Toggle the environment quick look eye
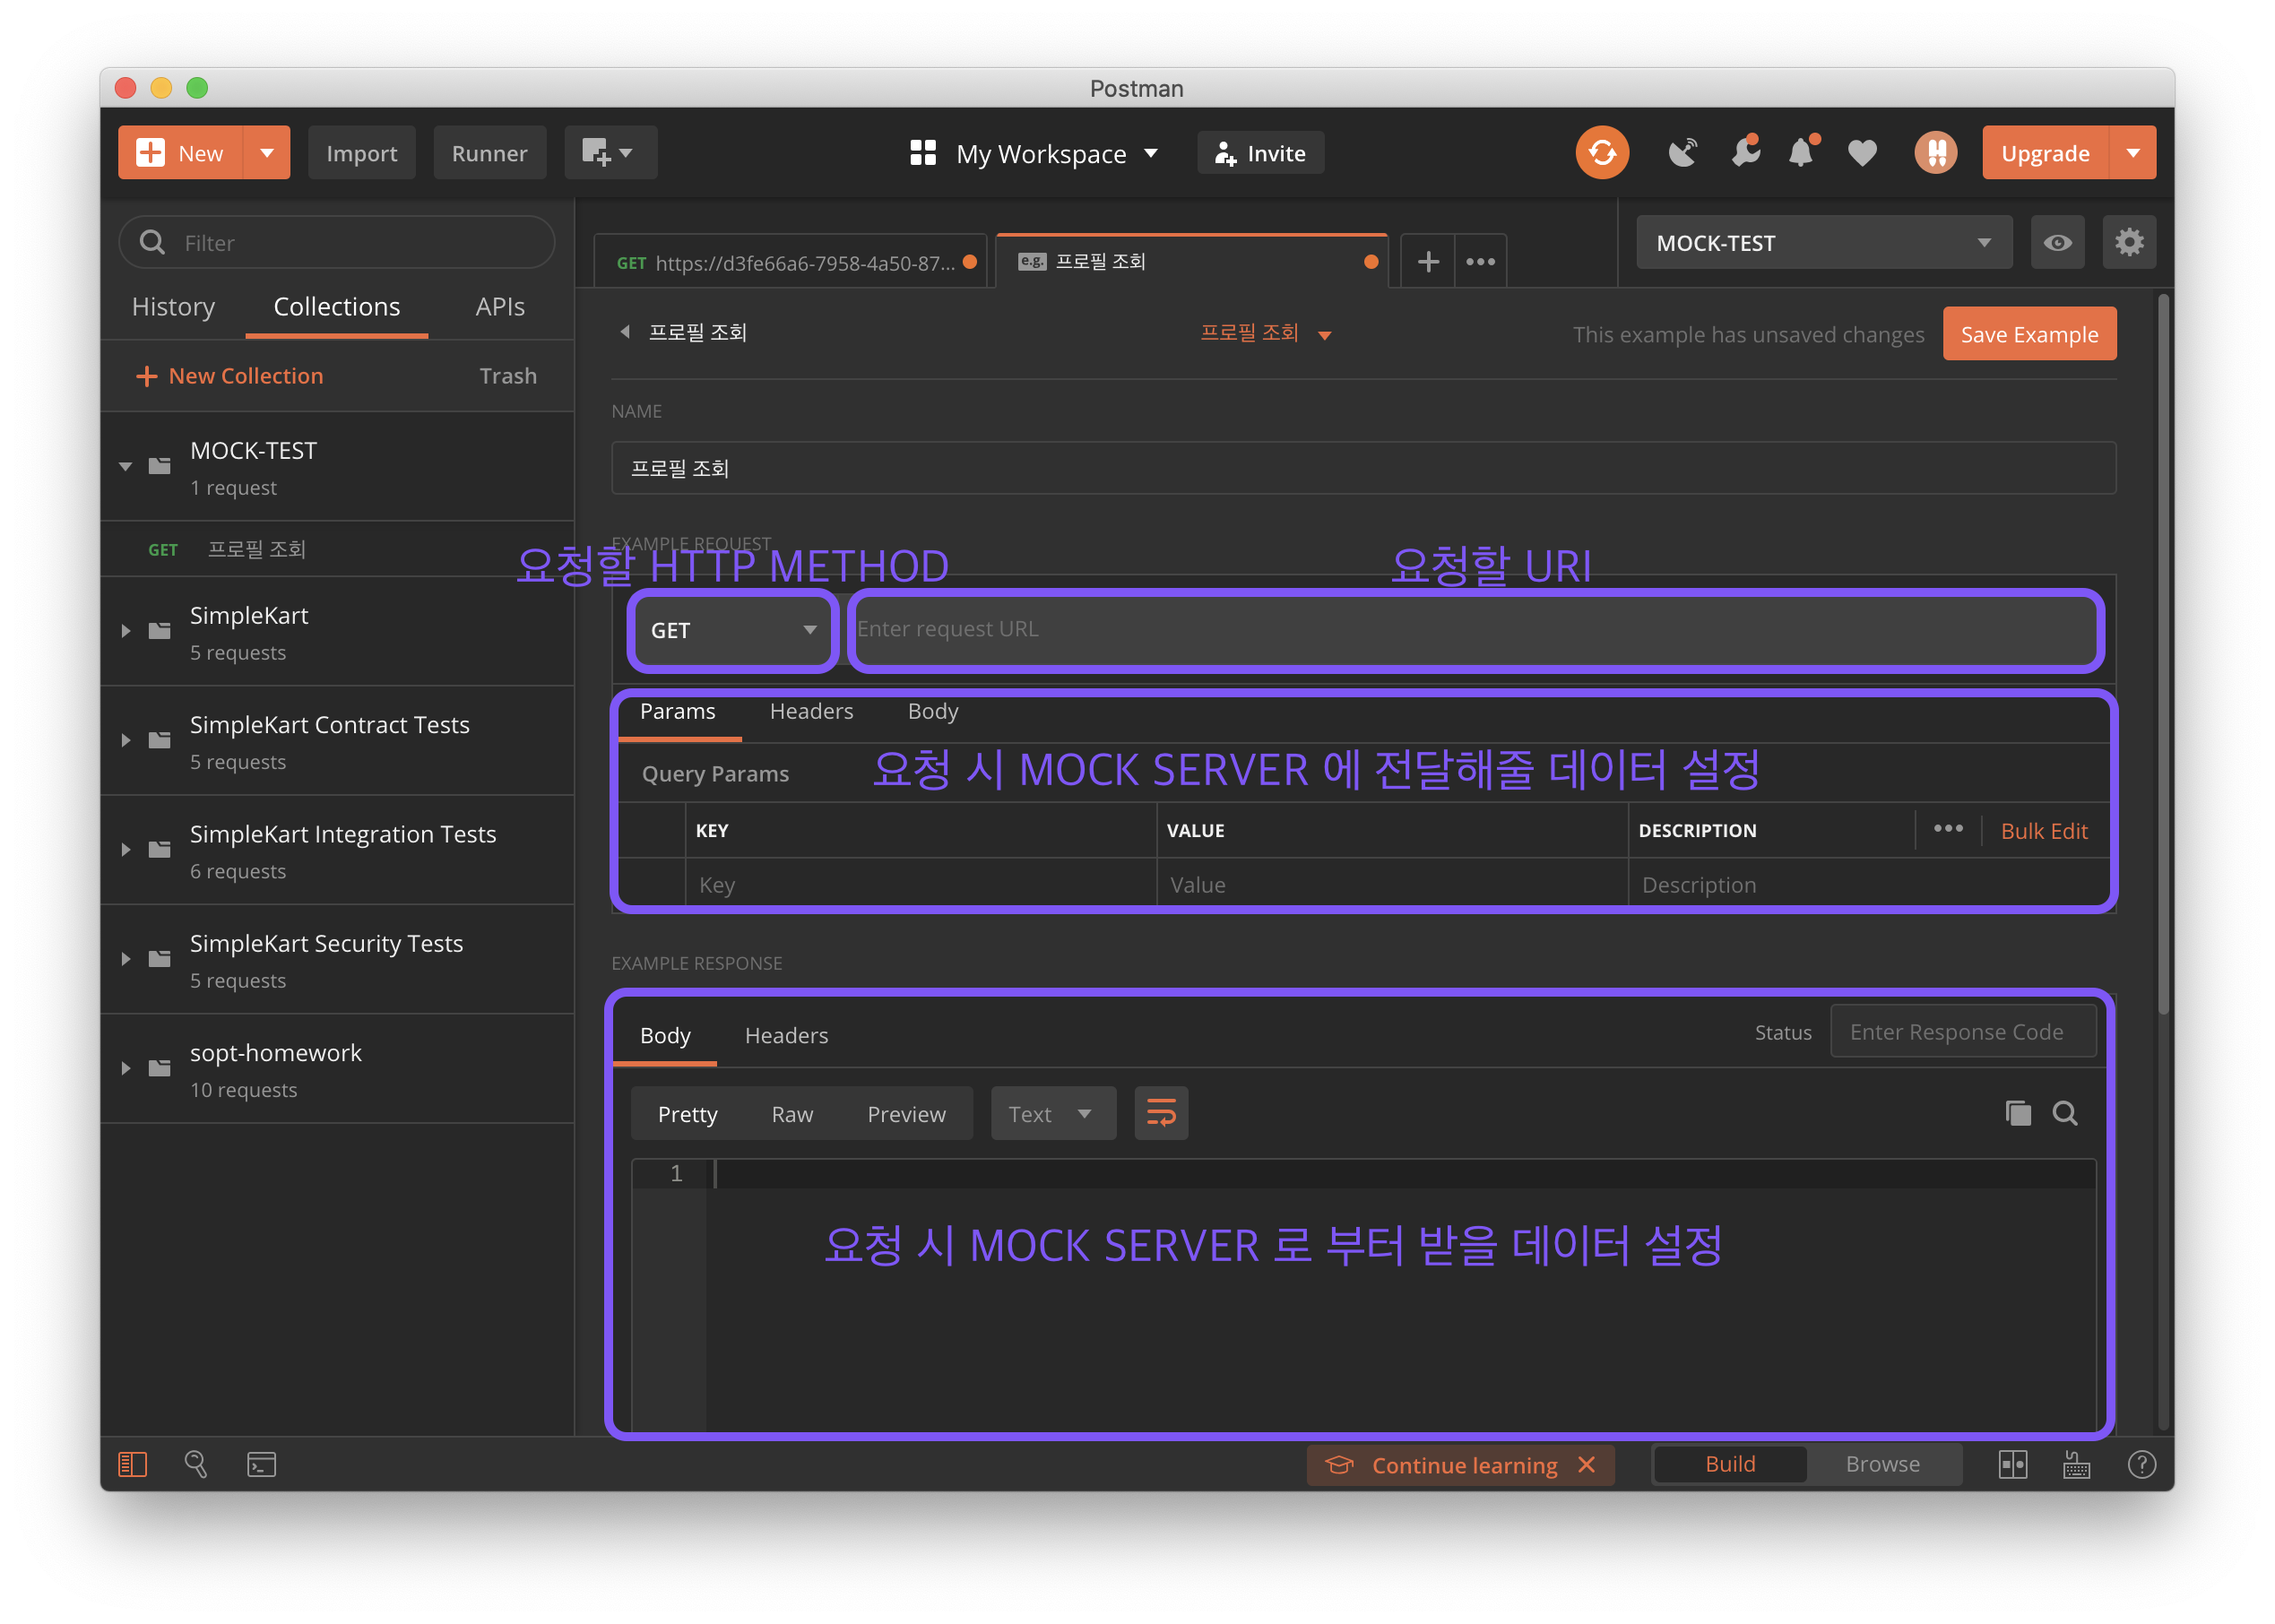Screen dimensions: 2275x1624 (2057, 243)
